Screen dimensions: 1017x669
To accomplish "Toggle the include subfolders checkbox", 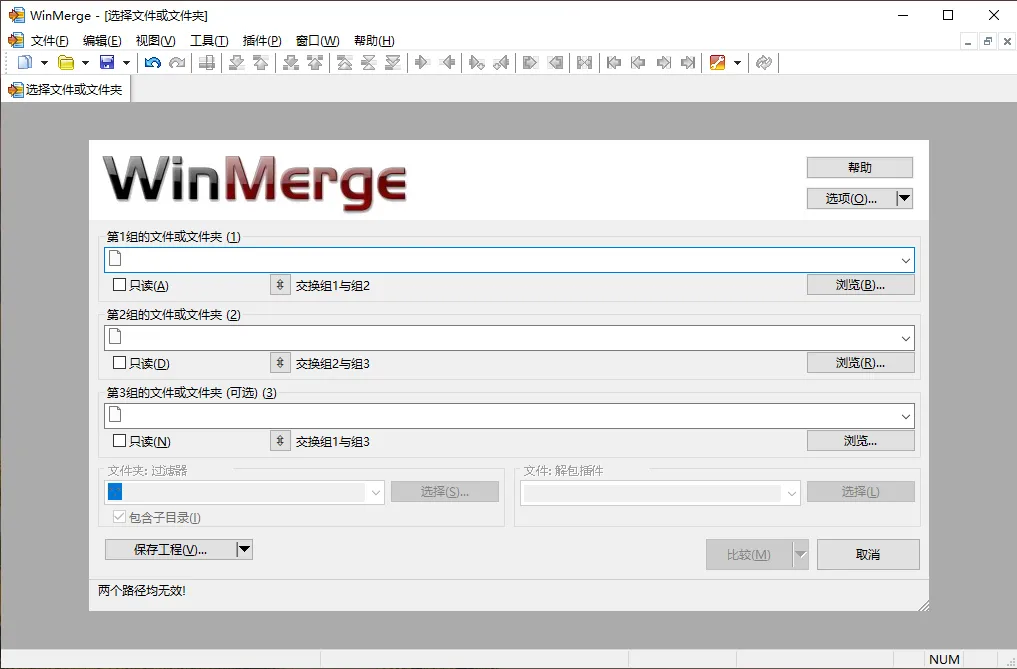I will tap(120, 516).
